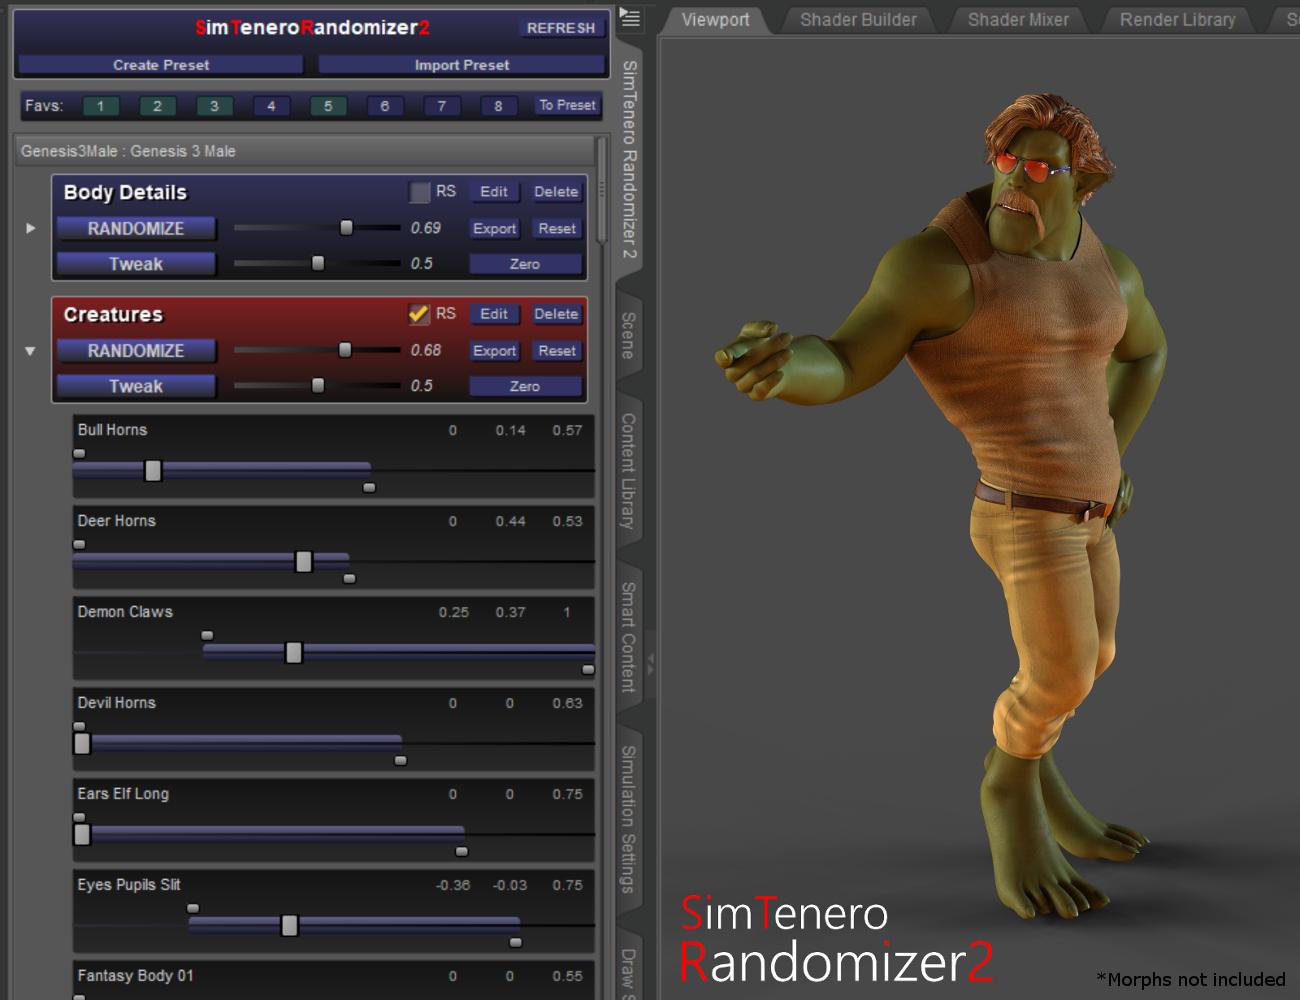The image size is (1300, 1000).
Task: Click Ears Elf Long value slider handle
Action: pos(82,834)
